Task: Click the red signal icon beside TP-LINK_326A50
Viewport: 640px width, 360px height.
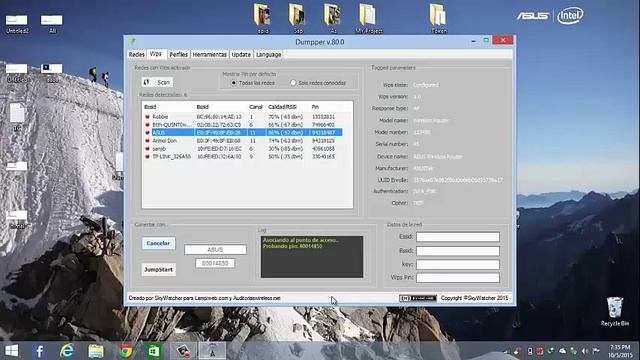Action: coord(147,156)
